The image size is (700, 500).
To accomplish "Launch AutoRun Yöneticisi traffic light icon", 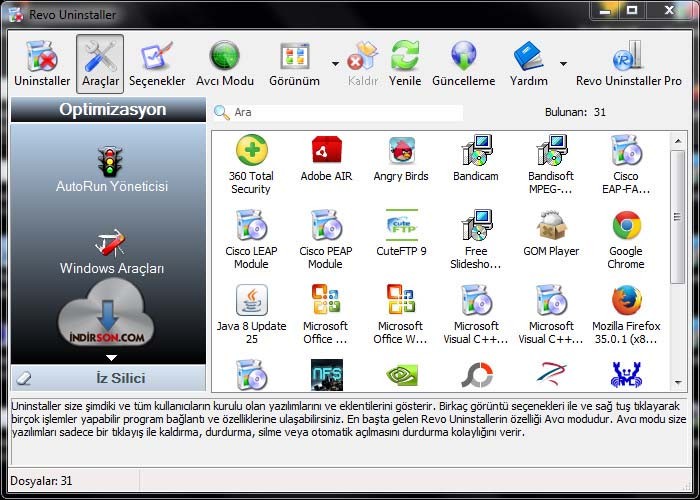I will pos(109,162).
